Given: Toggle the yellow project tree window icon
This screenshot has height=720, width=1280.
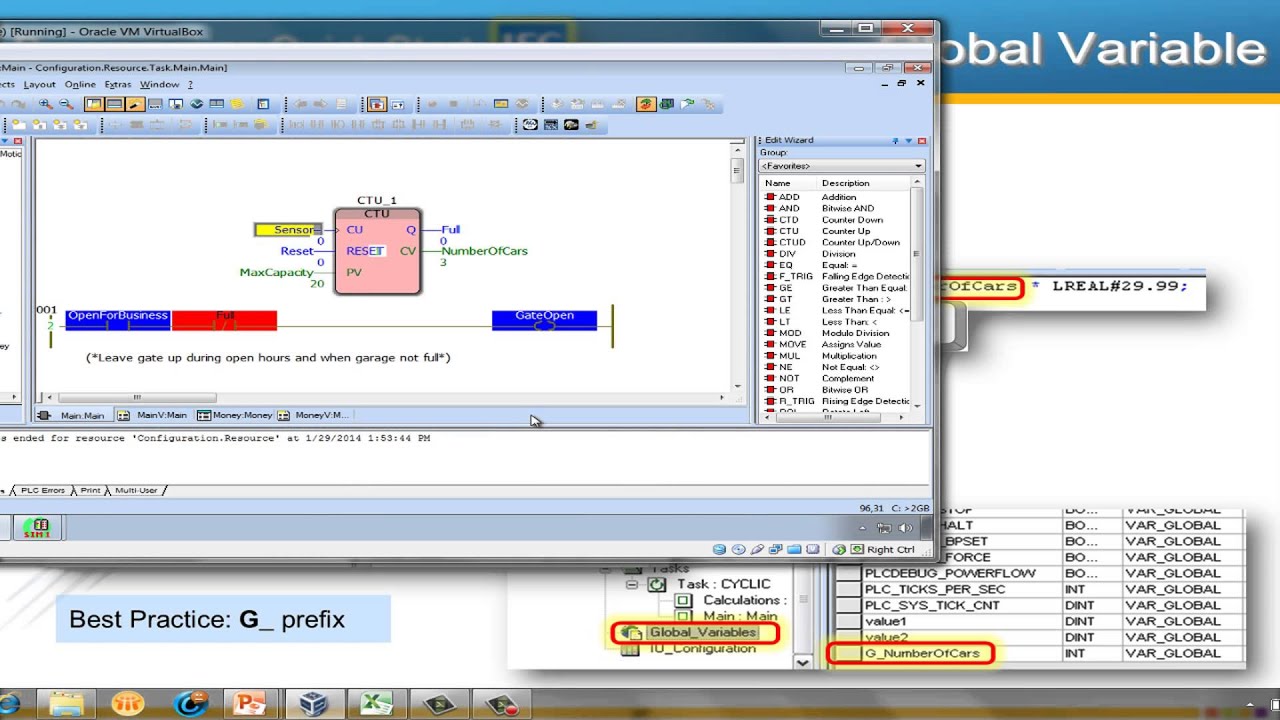Looking at the screenshot, I should [x=93, y=104].
